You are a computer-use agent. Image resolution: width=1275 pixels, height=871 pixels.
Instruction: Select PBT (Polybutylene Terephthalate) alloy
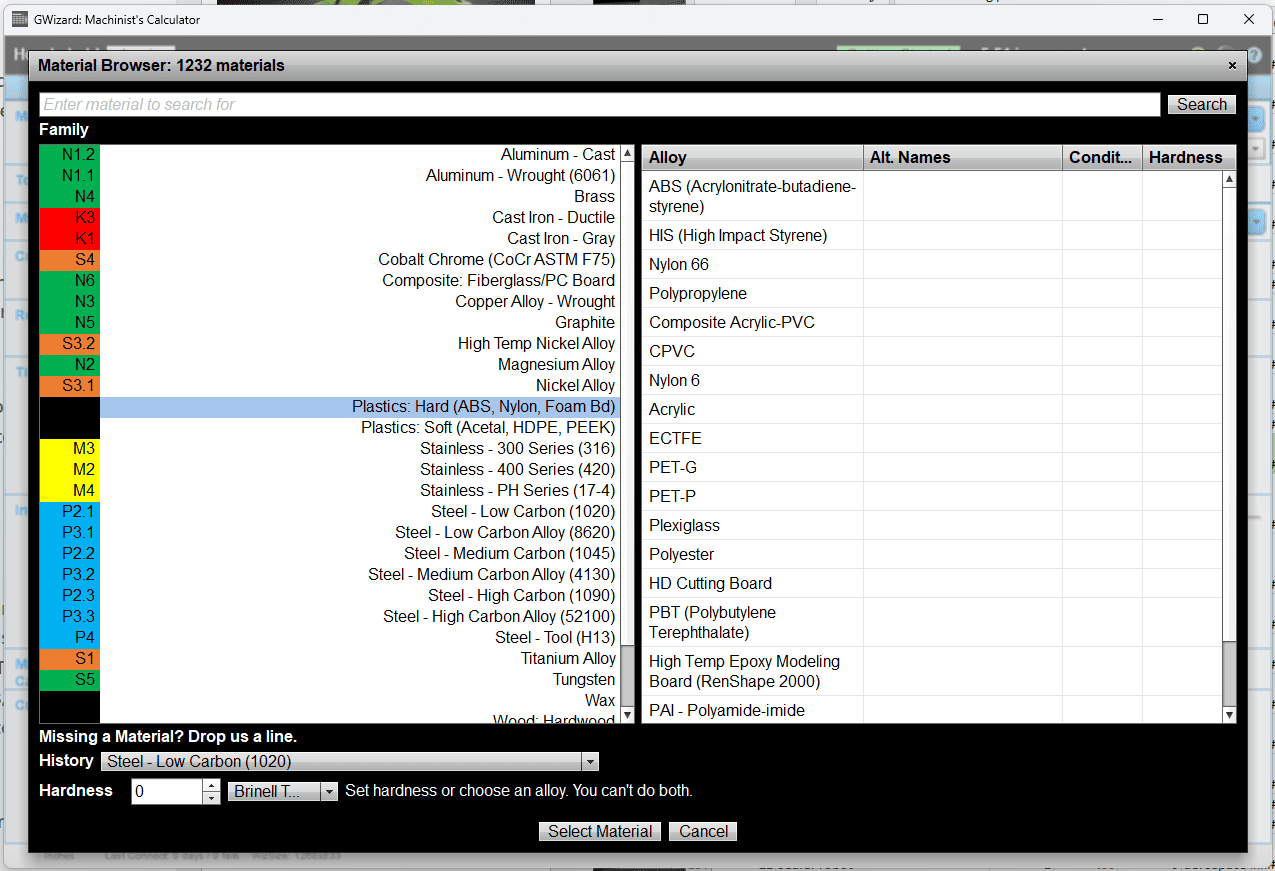point(932,622)
